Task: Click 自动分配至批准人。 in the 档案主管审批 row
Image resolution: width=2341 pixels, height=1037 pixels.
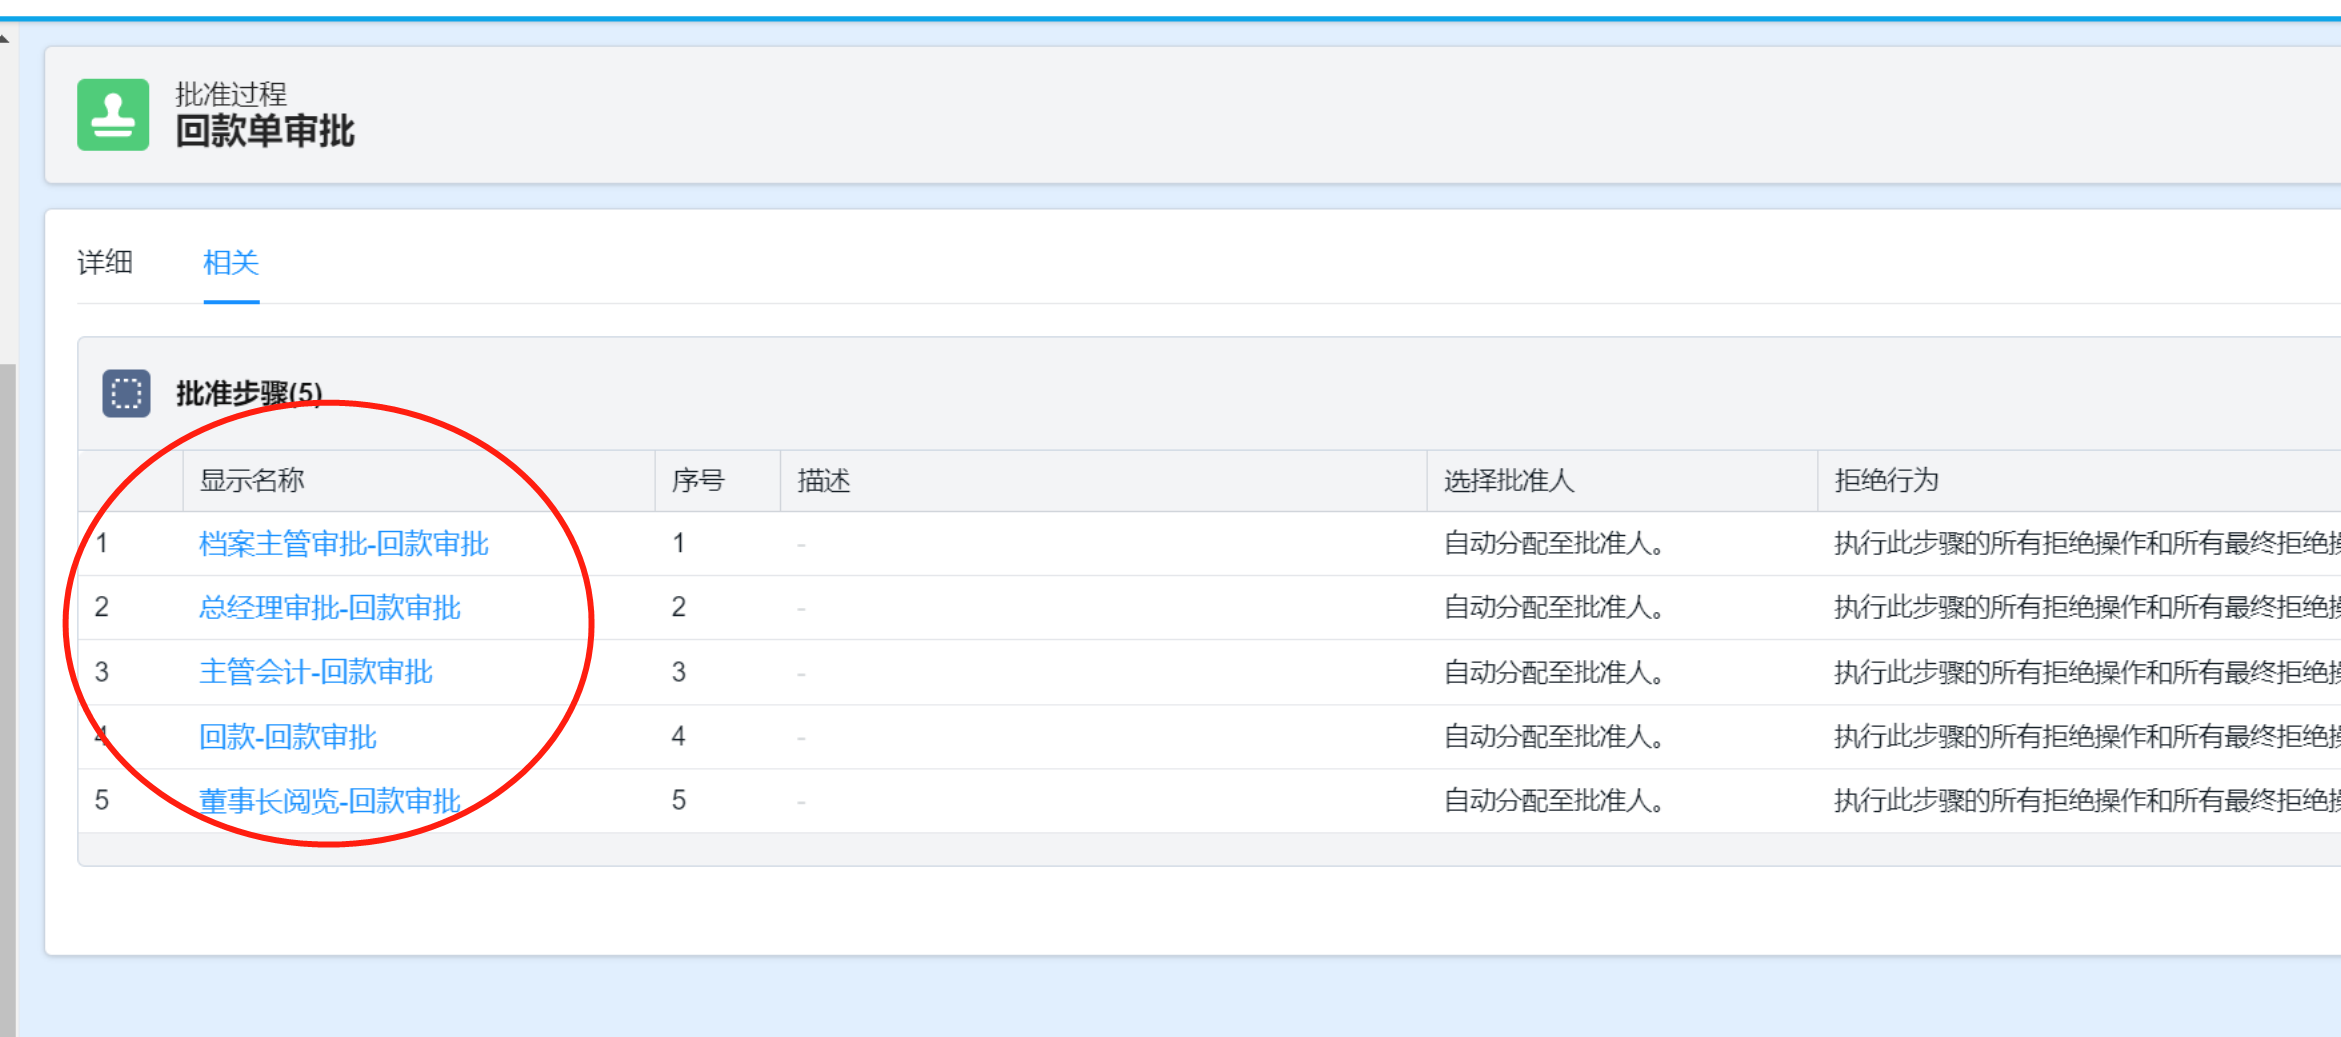Action: pos(1554,543)
